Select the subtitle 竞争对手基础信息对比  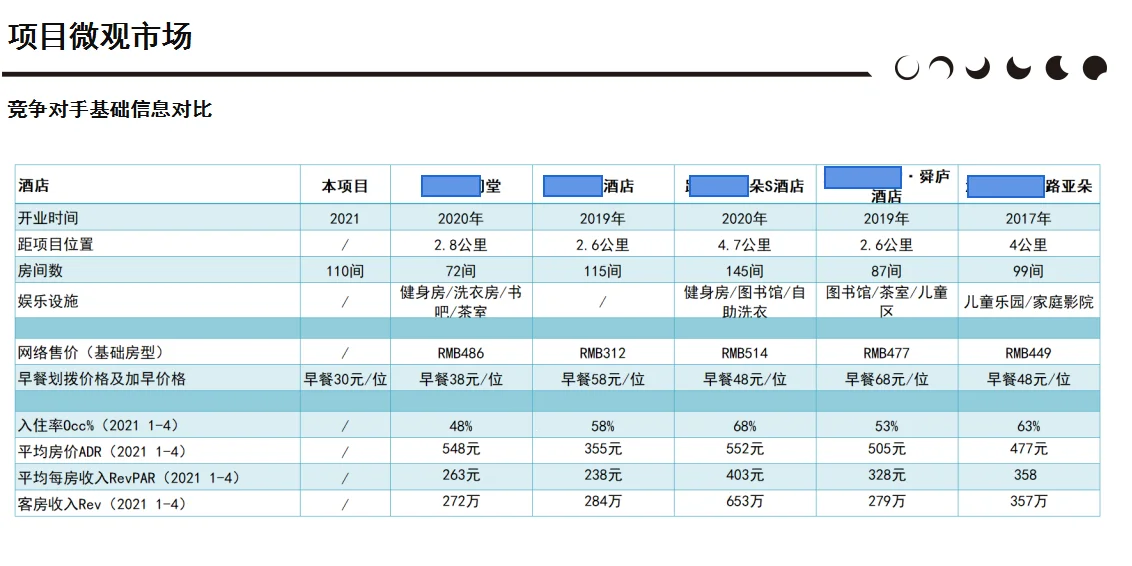(x=110, y=109)
